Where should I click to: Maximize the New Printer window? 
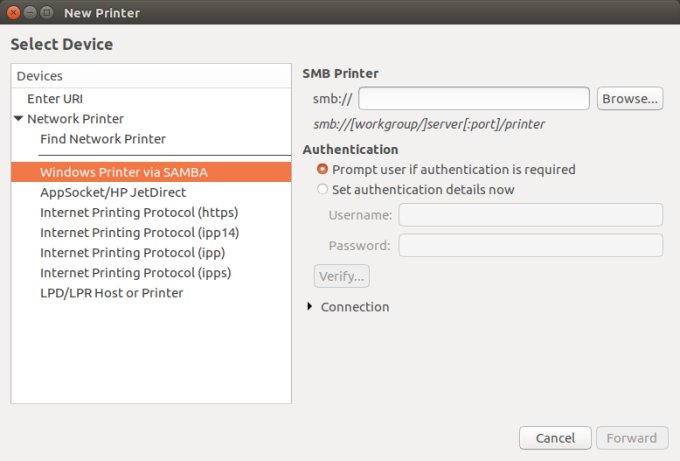pos(47,13)
